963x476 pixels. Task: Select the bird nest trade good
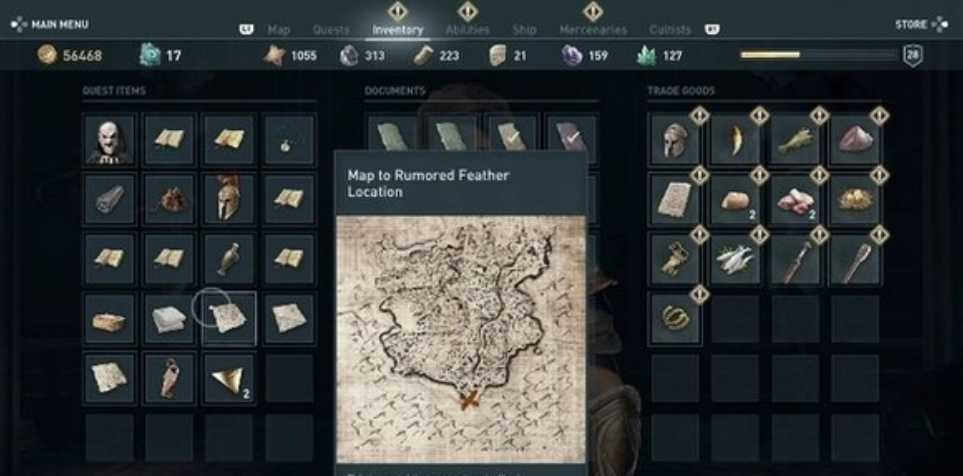854,199
